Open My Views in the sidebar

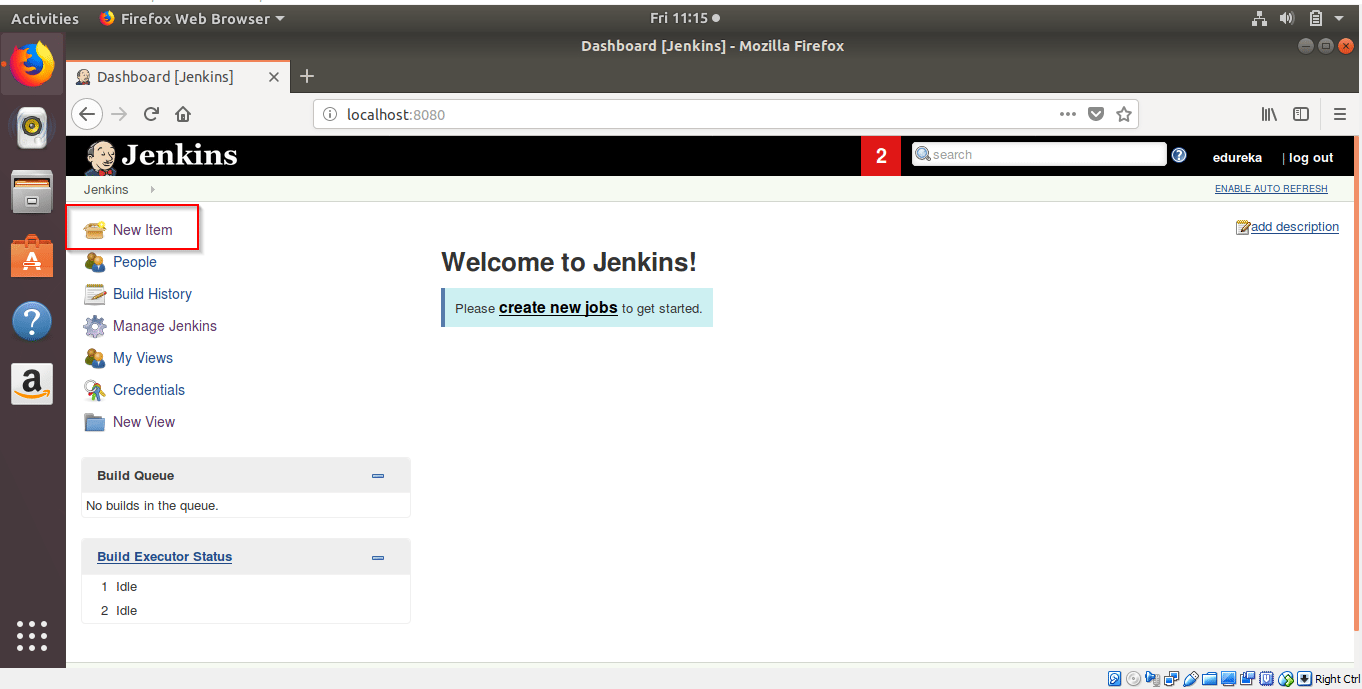[x=142, y=357]
